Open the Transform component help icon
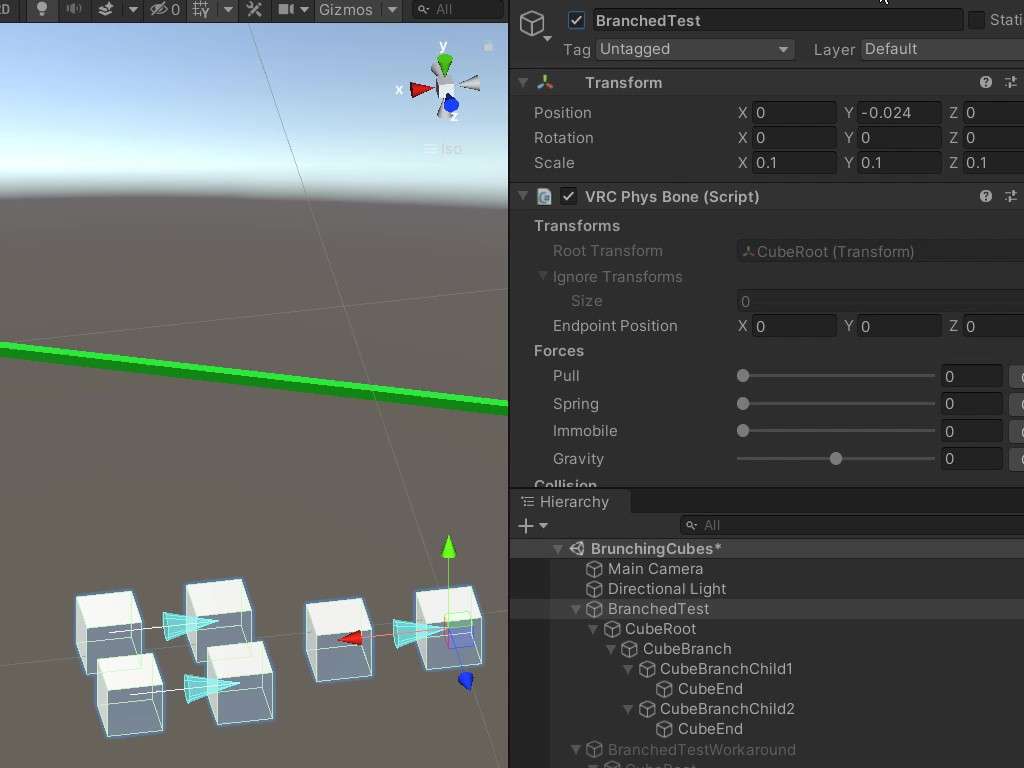The height and width of the screenshot is (768, 1024). click(x=986, y=83)
